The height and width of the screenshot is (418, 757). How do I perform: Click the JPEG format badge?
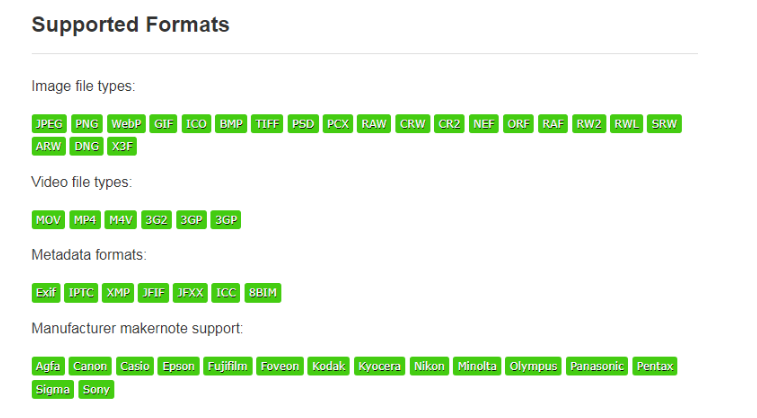pyautogui.click(x=49, y=124)
